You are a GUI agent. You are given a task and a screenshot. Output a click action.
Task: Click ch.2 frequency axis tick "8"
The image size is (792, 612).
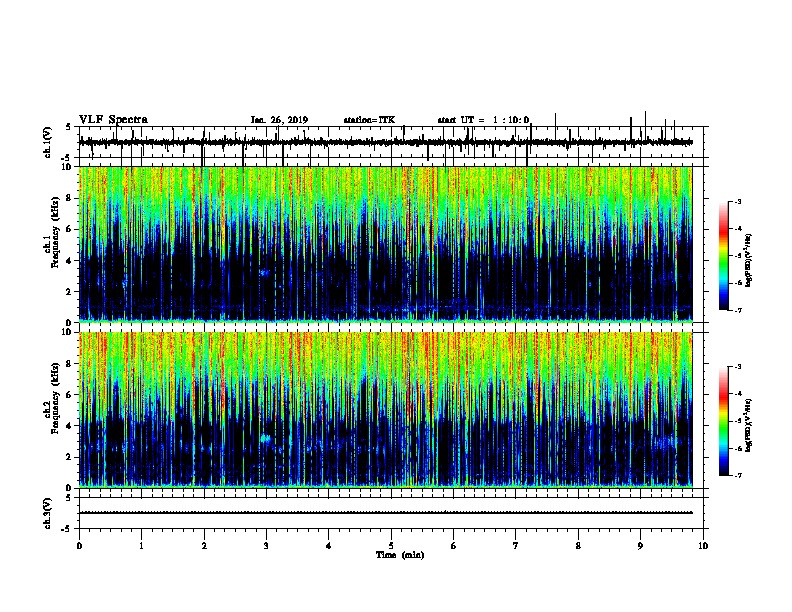tap(70, 364)
